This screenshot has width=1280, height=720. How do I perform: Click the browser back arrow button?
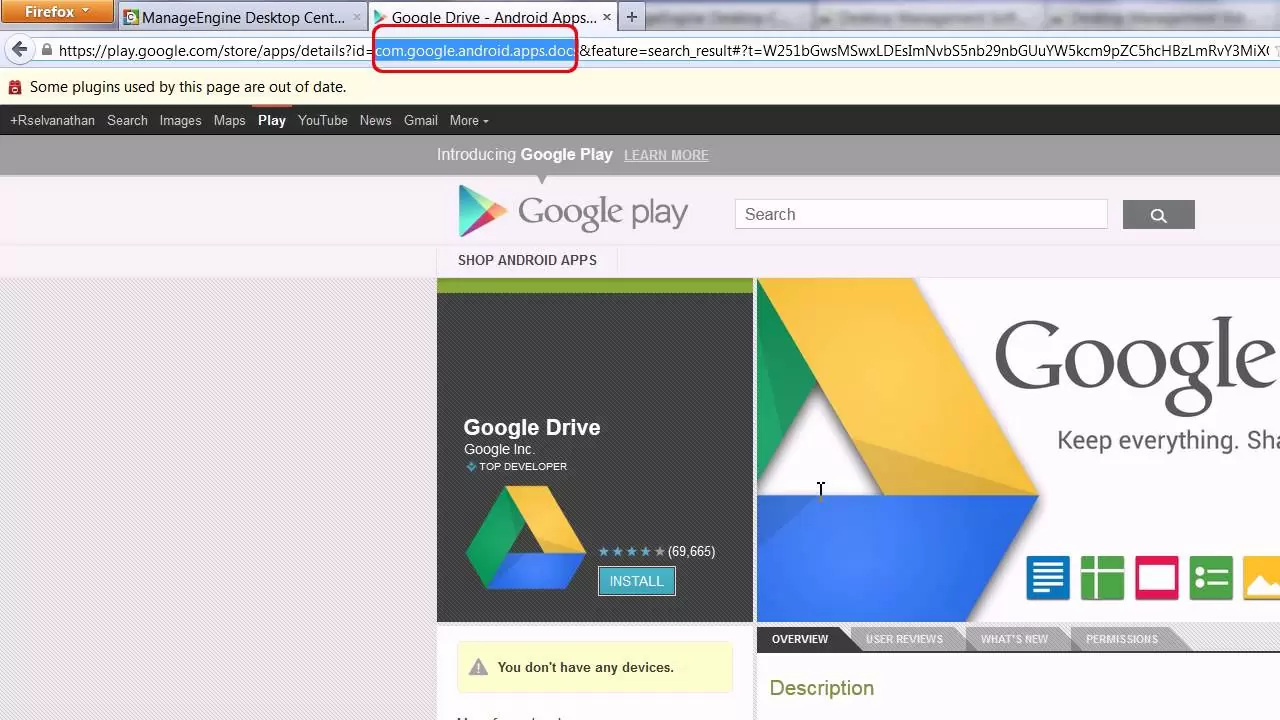click(x=19, y=50)
